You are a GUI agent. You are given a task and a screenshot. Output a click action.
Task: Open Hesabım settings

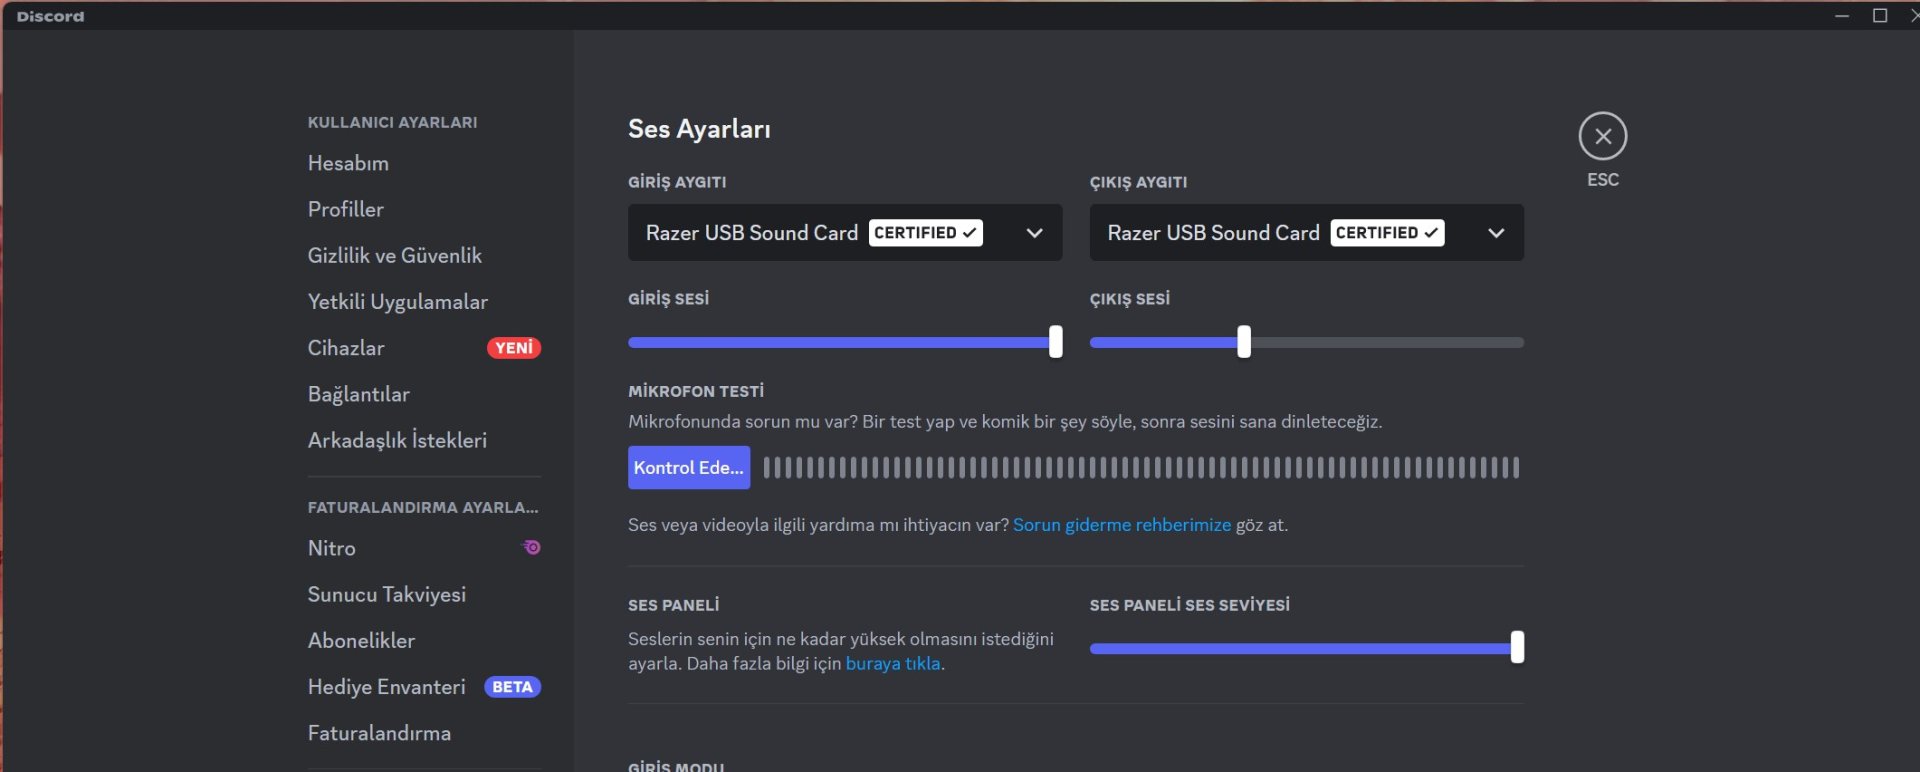348,163
